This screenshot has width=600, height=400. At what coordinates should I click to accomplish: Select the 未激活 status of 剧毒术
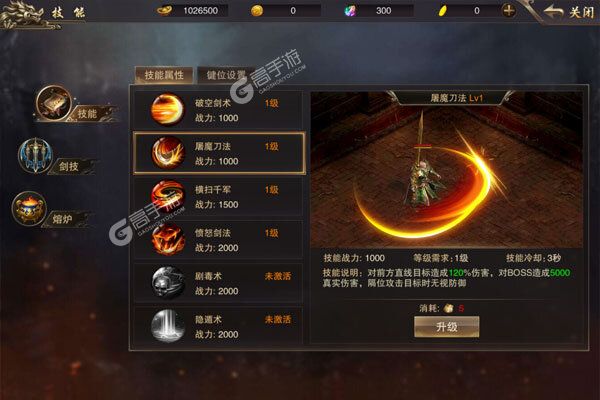click(278, 276)
